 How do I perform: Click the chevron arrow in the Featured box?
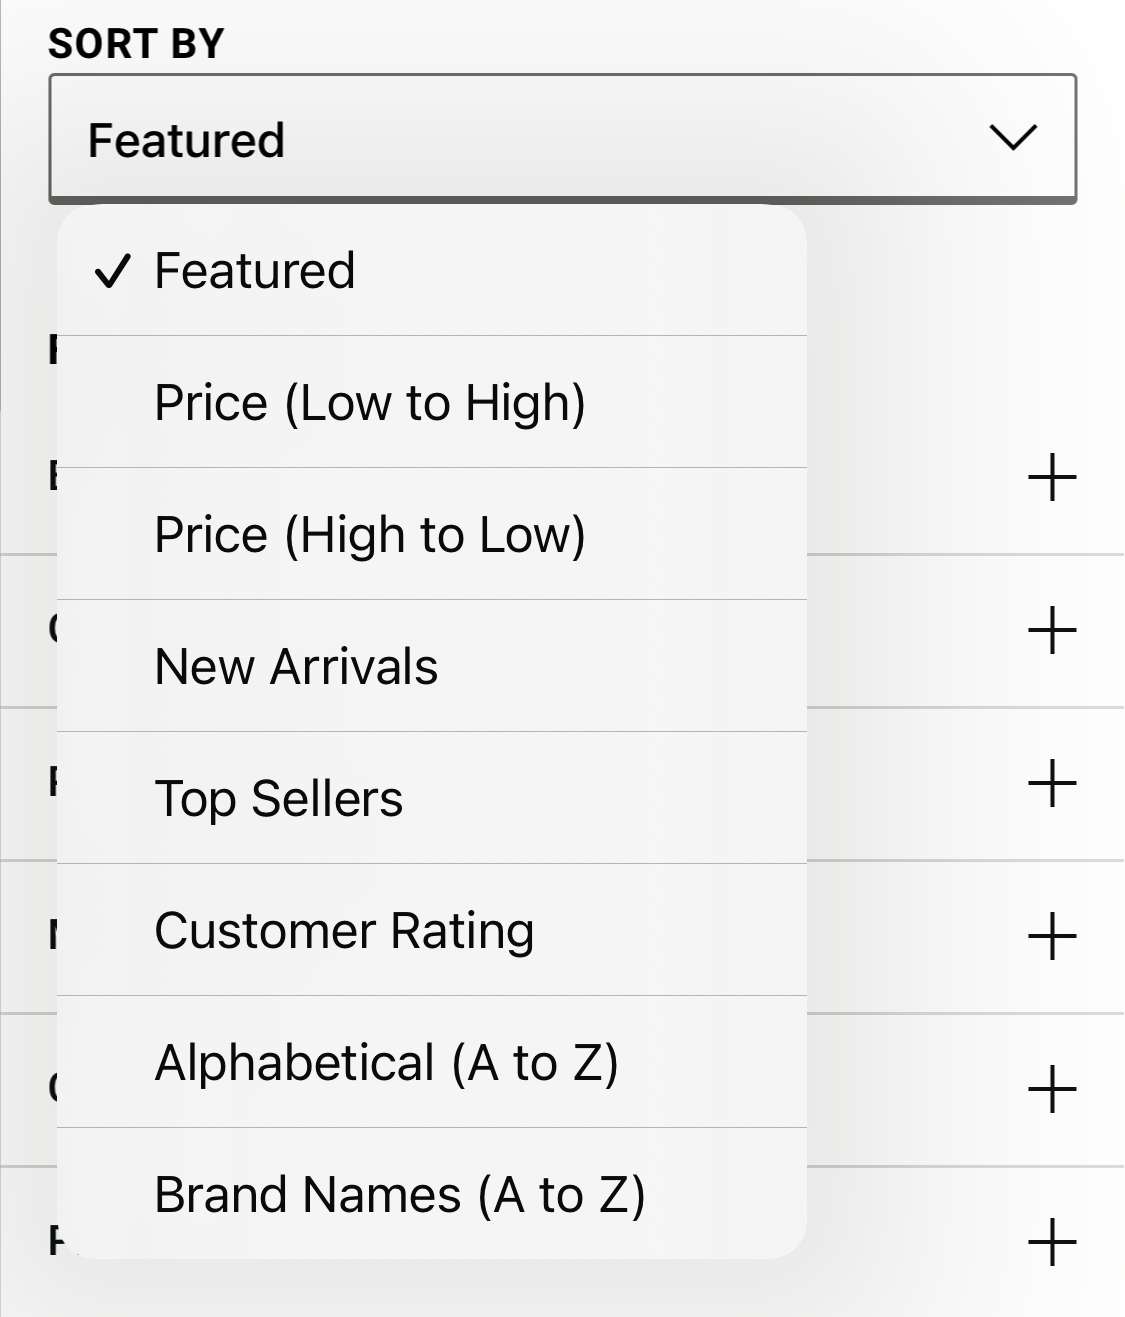(x=1012, y=137)
